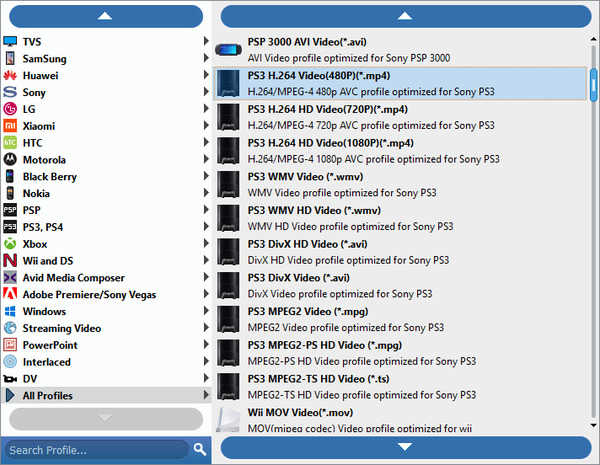
Task: Click the greyed-out category list down button
Action: 106,419
